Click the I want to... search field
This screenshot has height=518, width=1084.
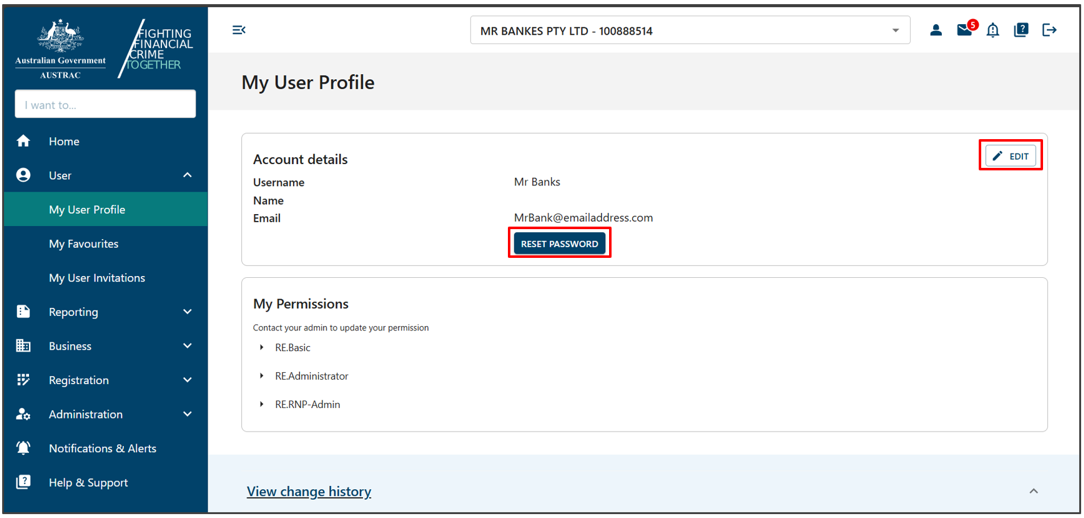click(x=105, y=104)
